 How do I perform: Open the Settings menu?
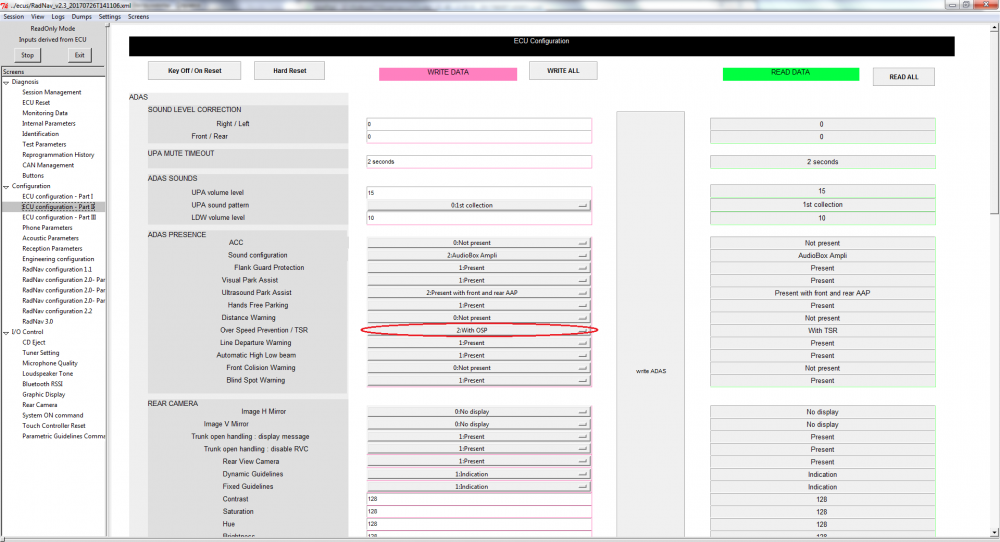pos(110,17)
